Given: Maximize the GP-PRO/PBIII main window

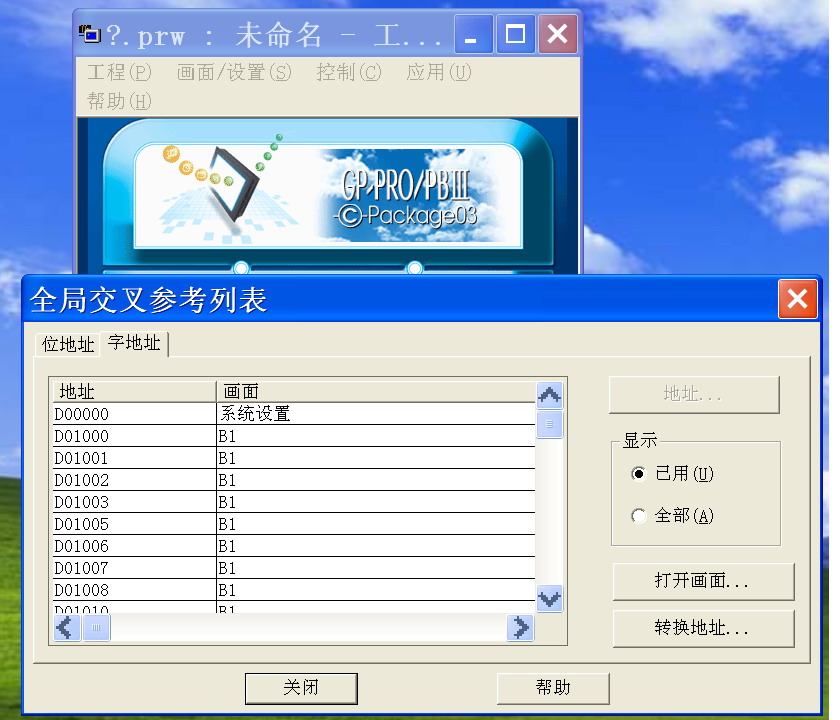Looking at the screenshot, I should 516,35.
